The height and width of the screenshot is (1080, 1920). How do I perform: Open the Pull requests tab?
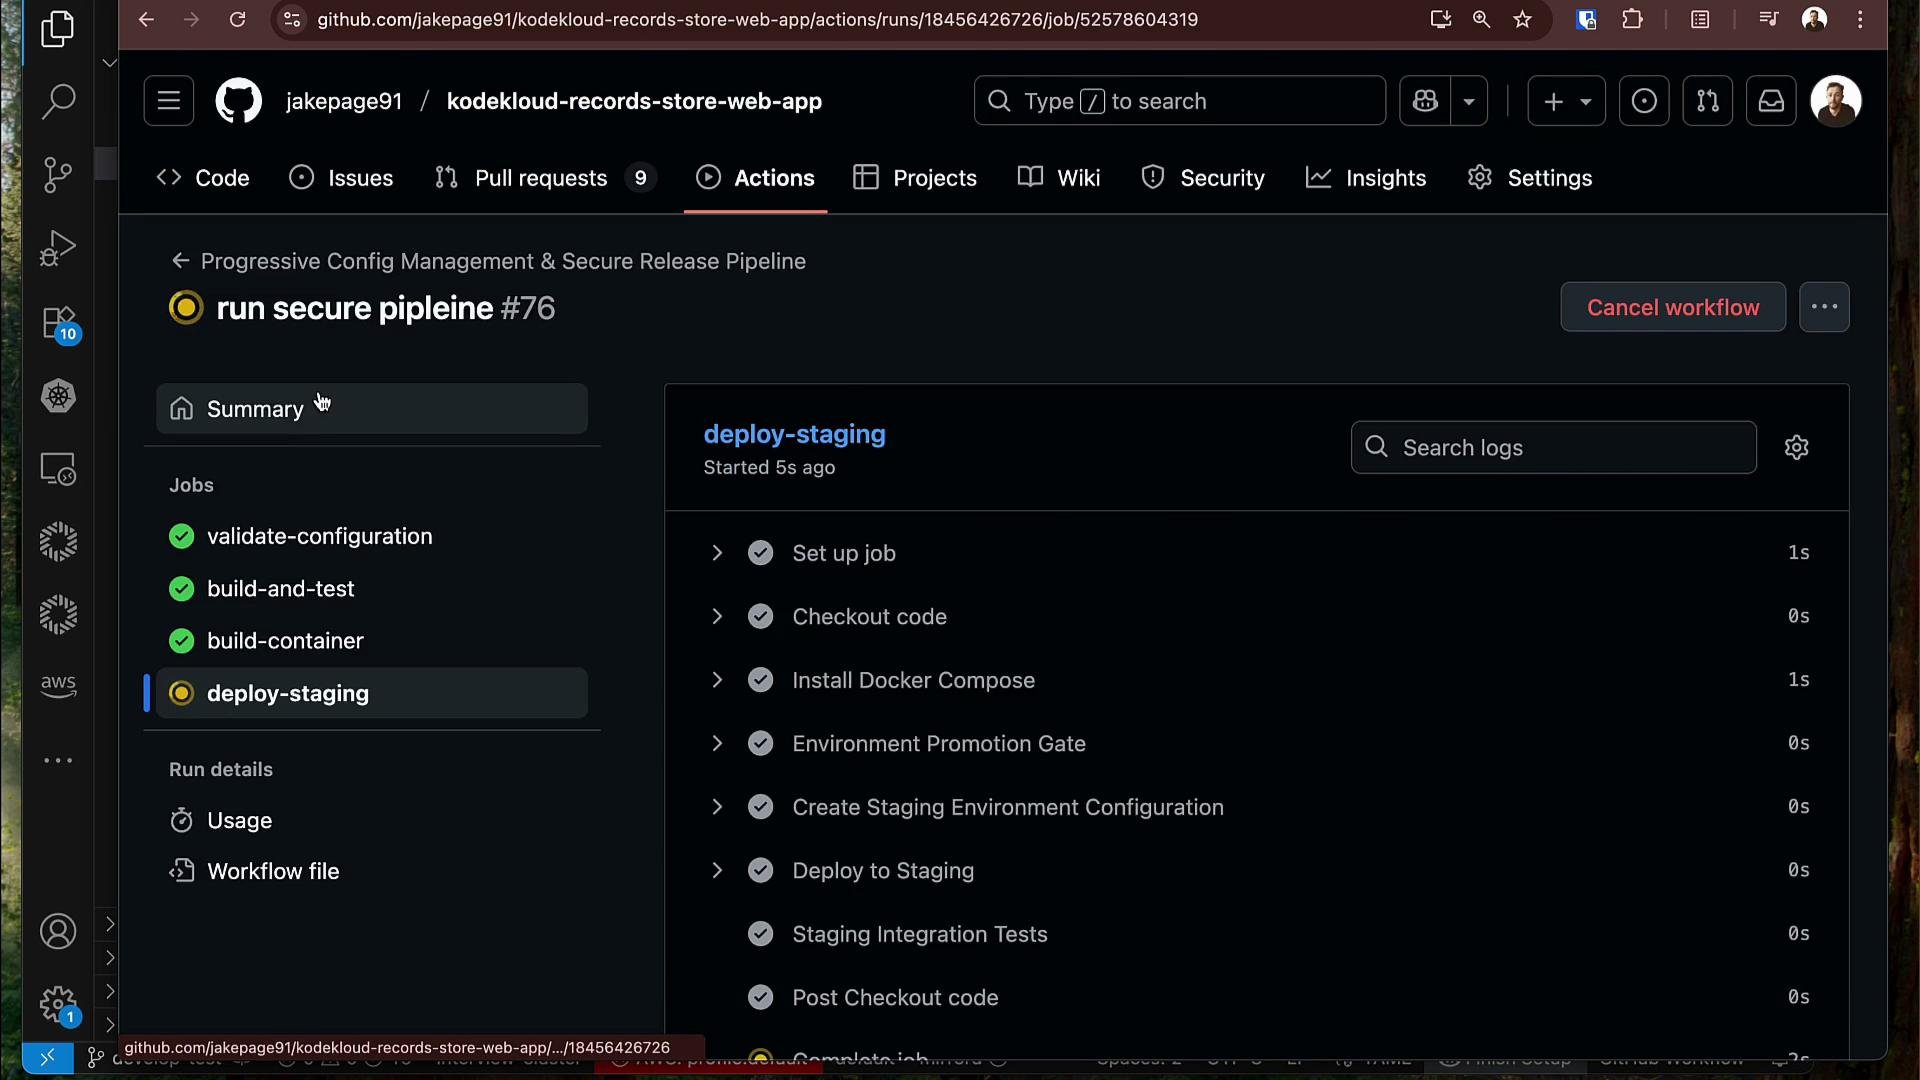pyautogui.click(x=545, y=178)
